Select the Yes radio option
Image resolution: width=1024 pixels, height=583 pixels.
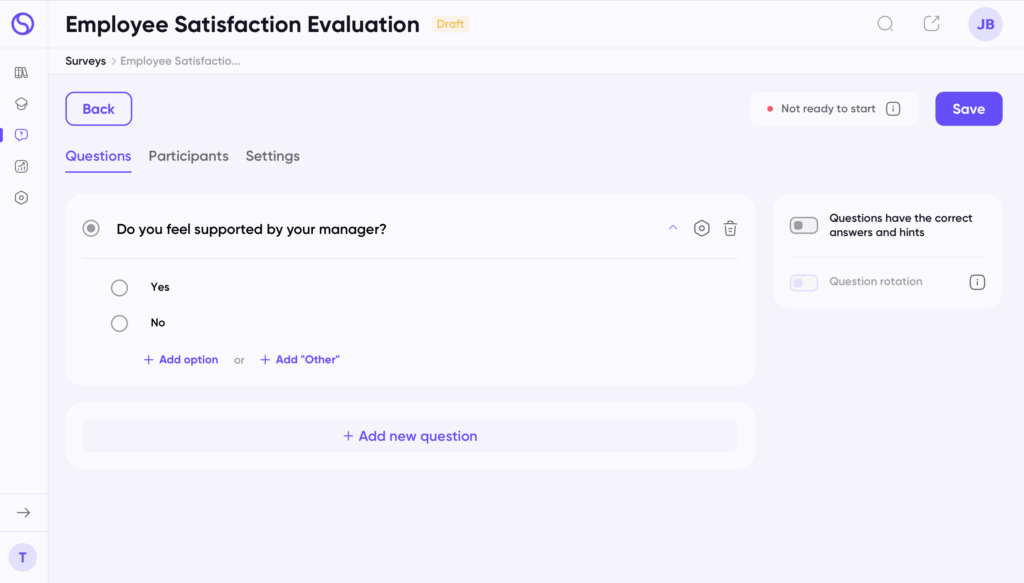(120, 288)
